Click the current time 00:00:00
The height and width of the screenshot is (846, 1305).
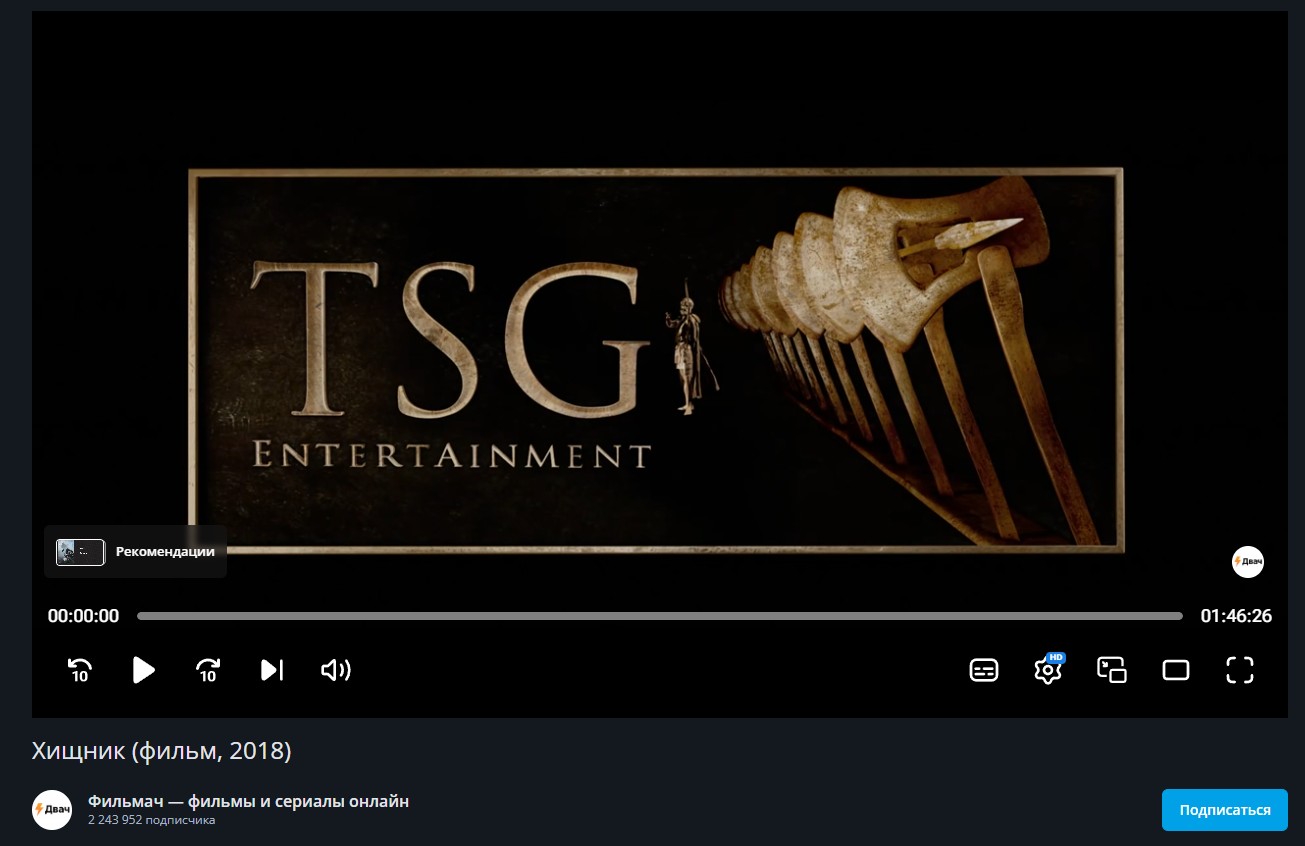83,616
